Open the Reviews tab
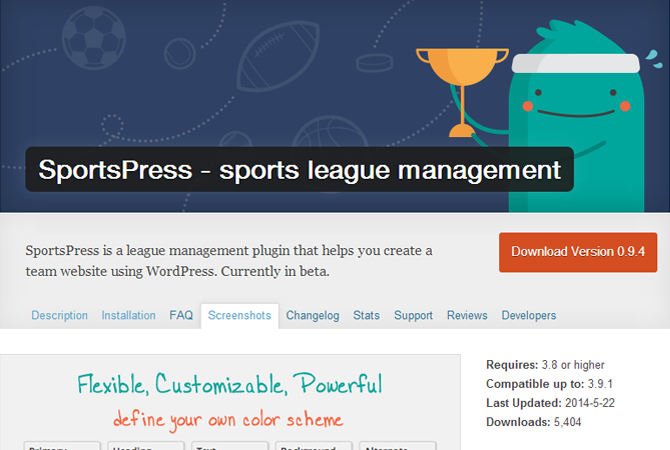 click(467, 315)
